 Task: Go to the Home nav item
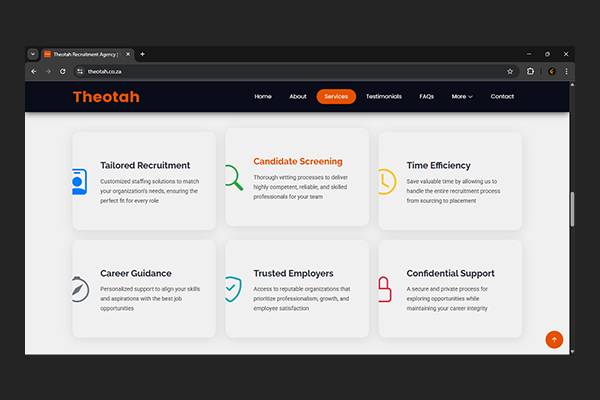point(263,96)
